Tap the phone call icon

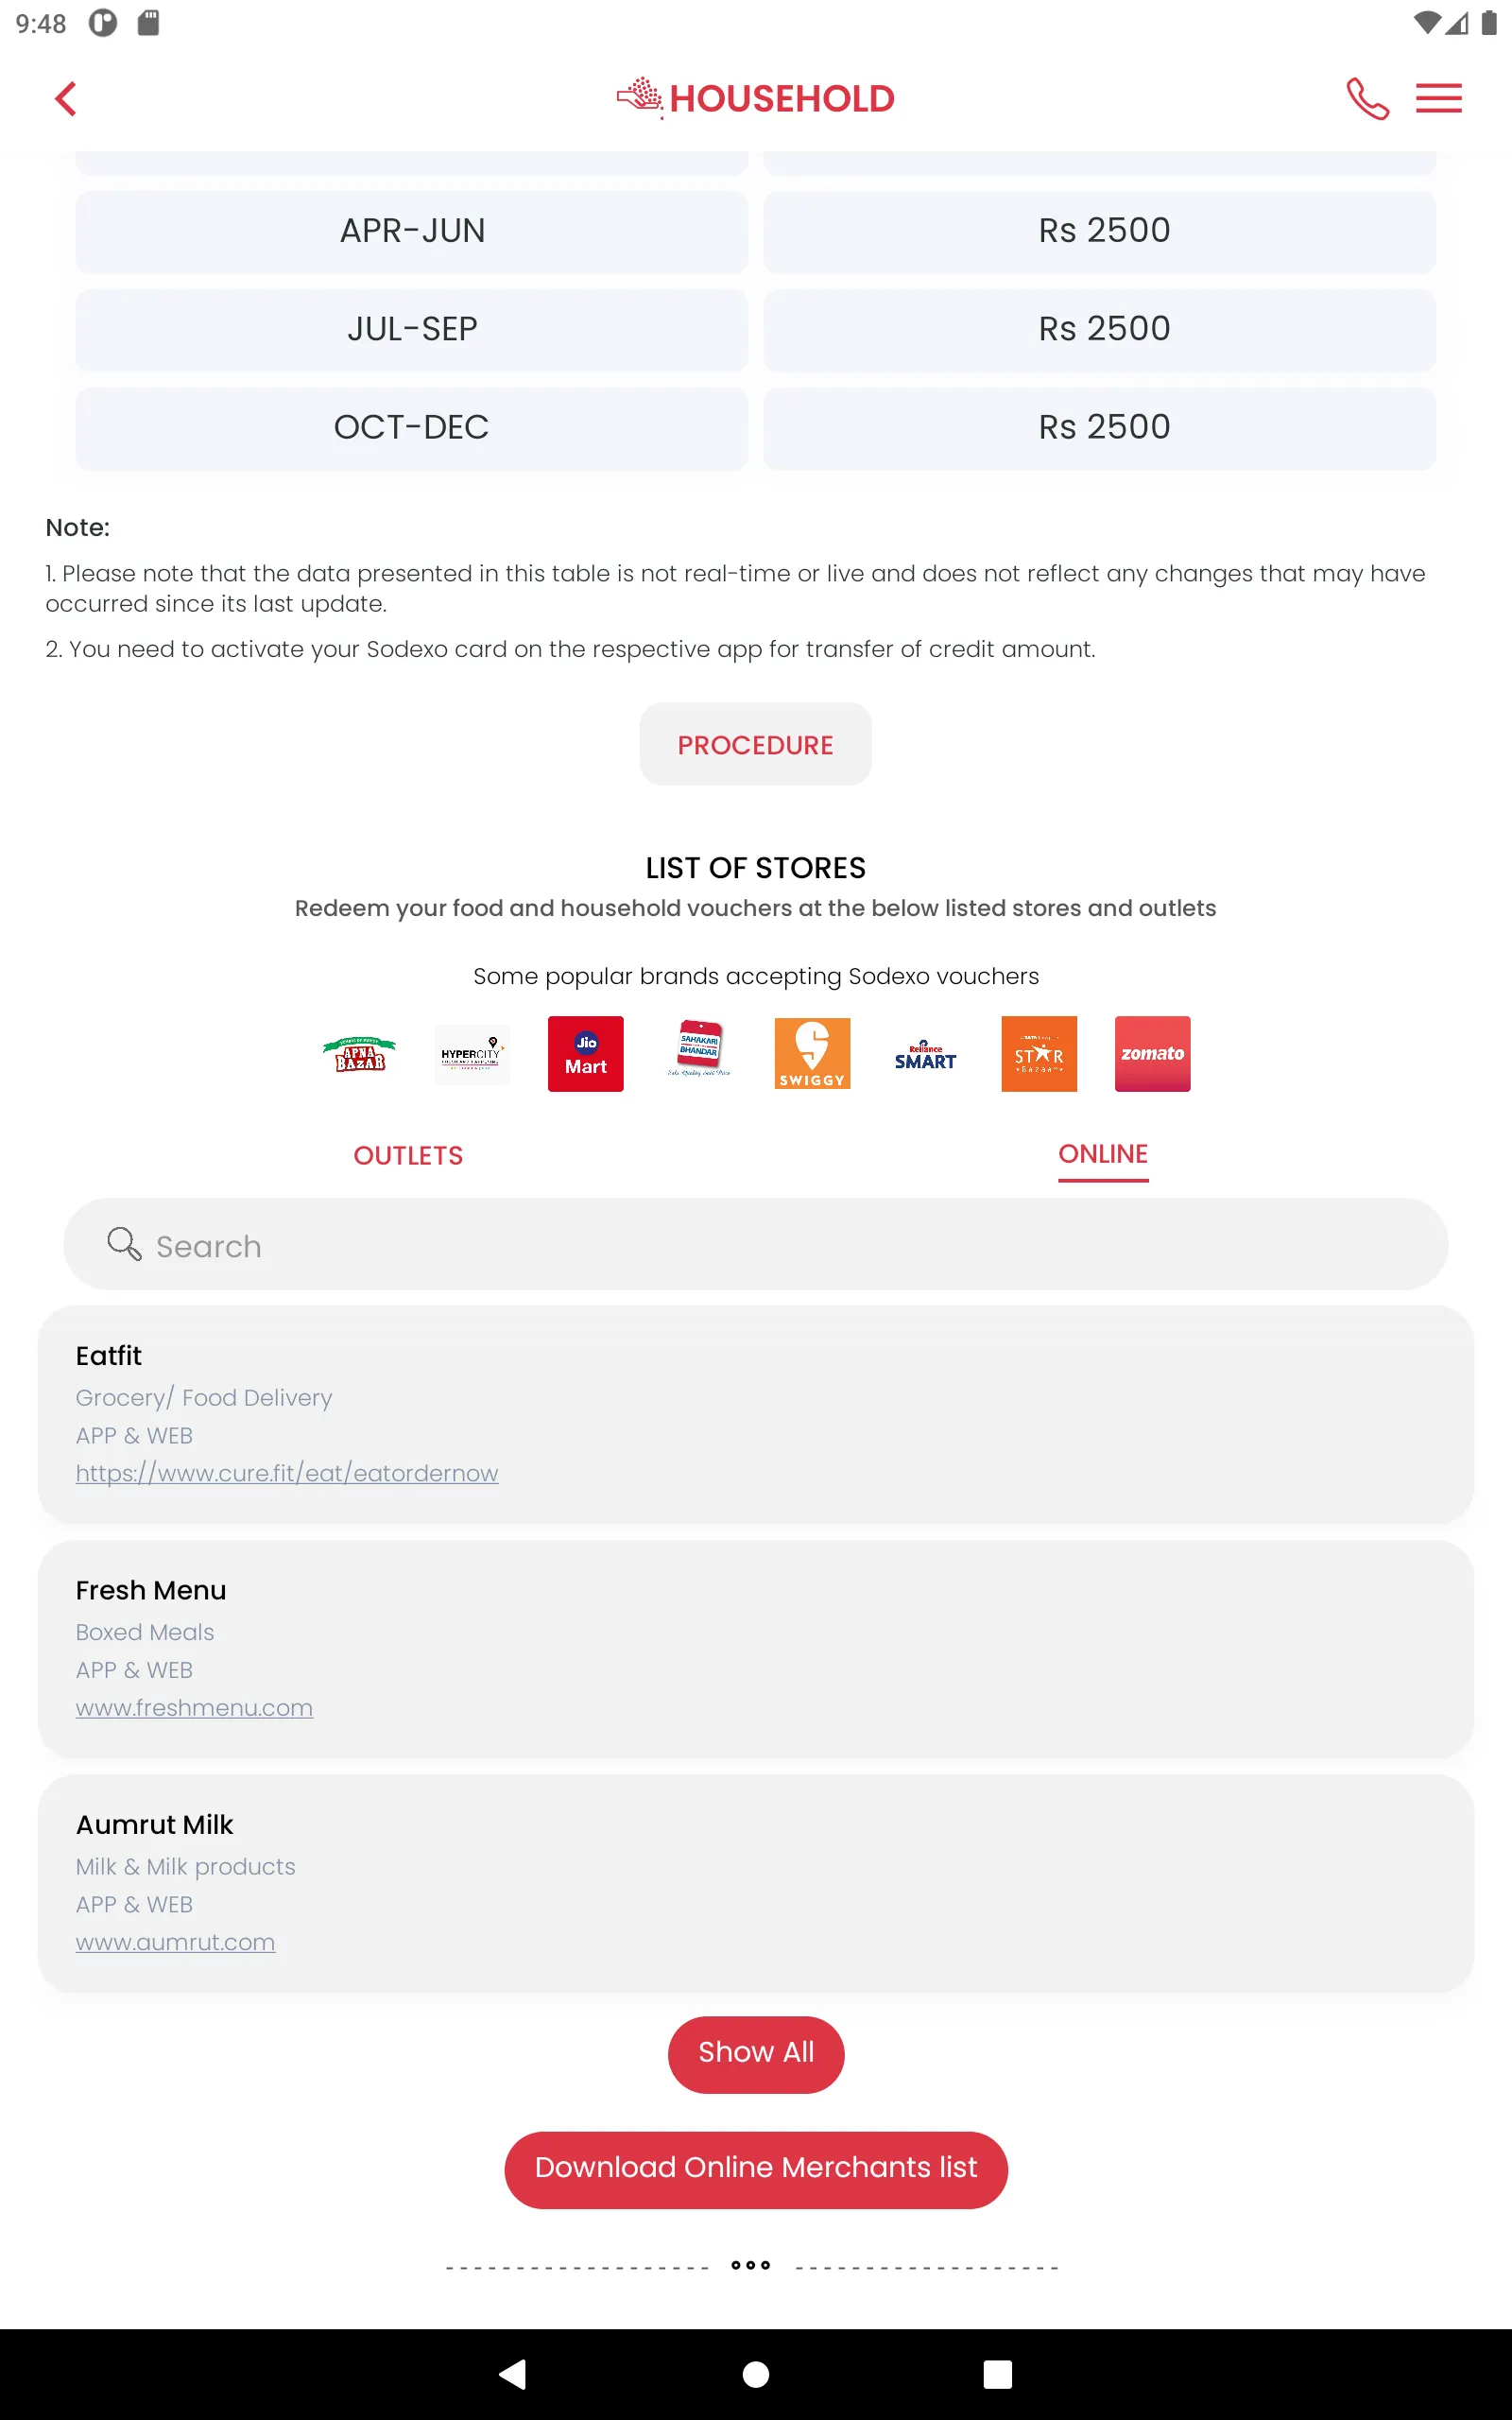[1367, 98]
